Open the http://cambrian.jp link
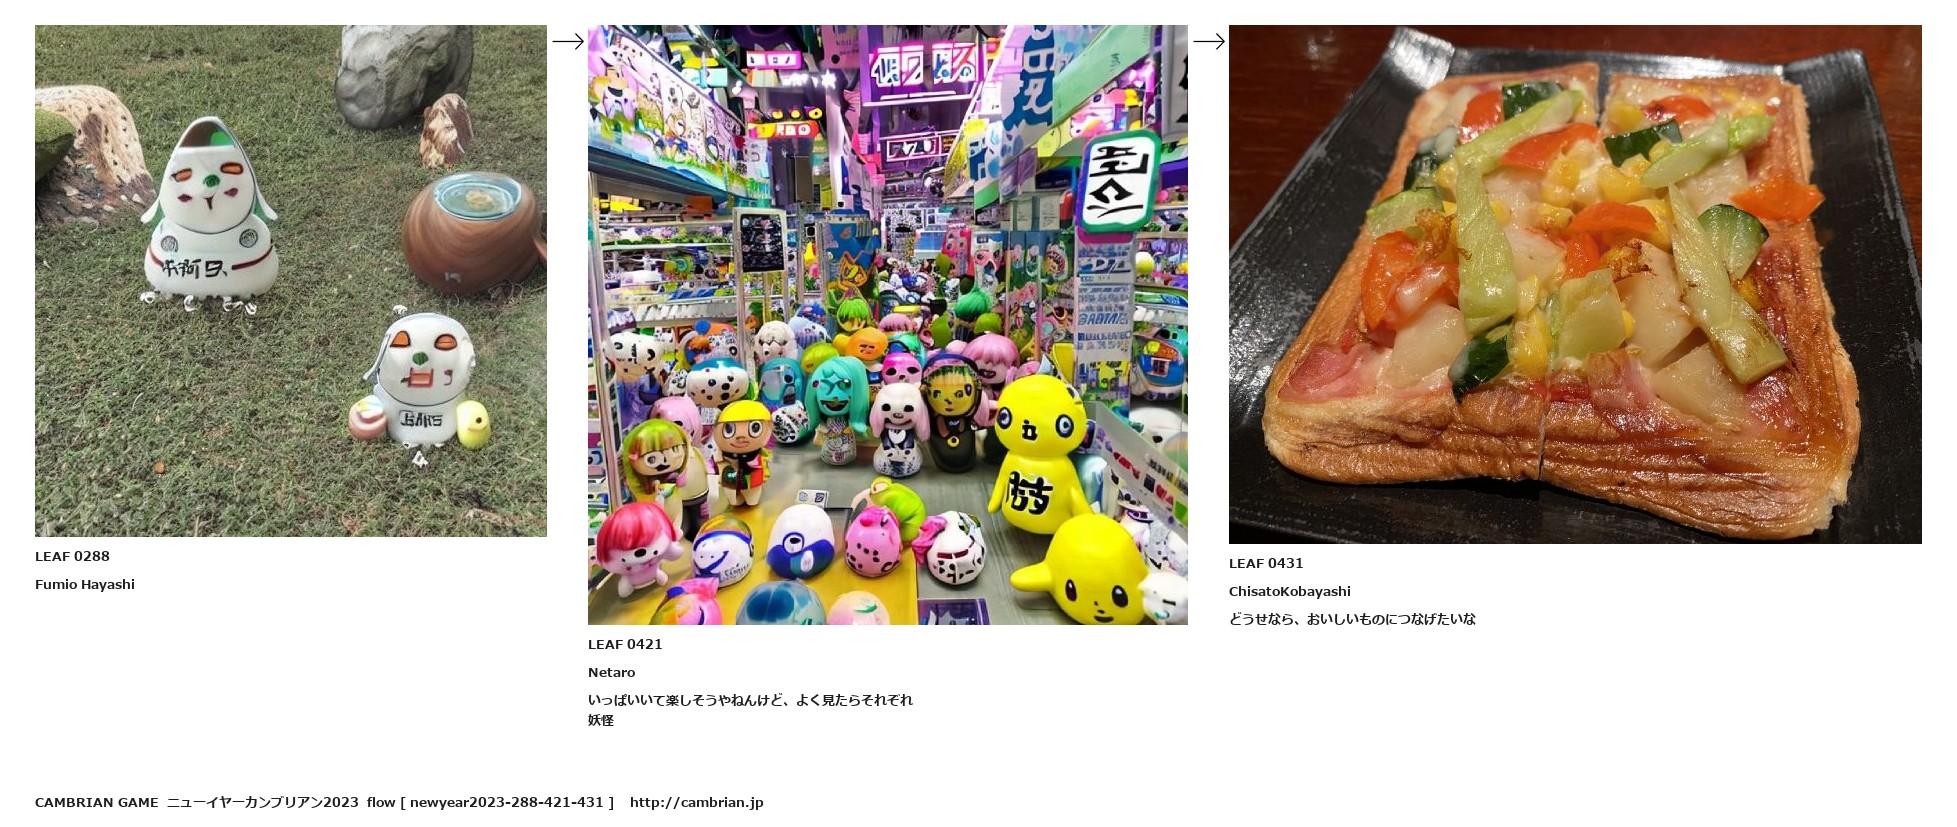1957x827 pixels. 697,802
